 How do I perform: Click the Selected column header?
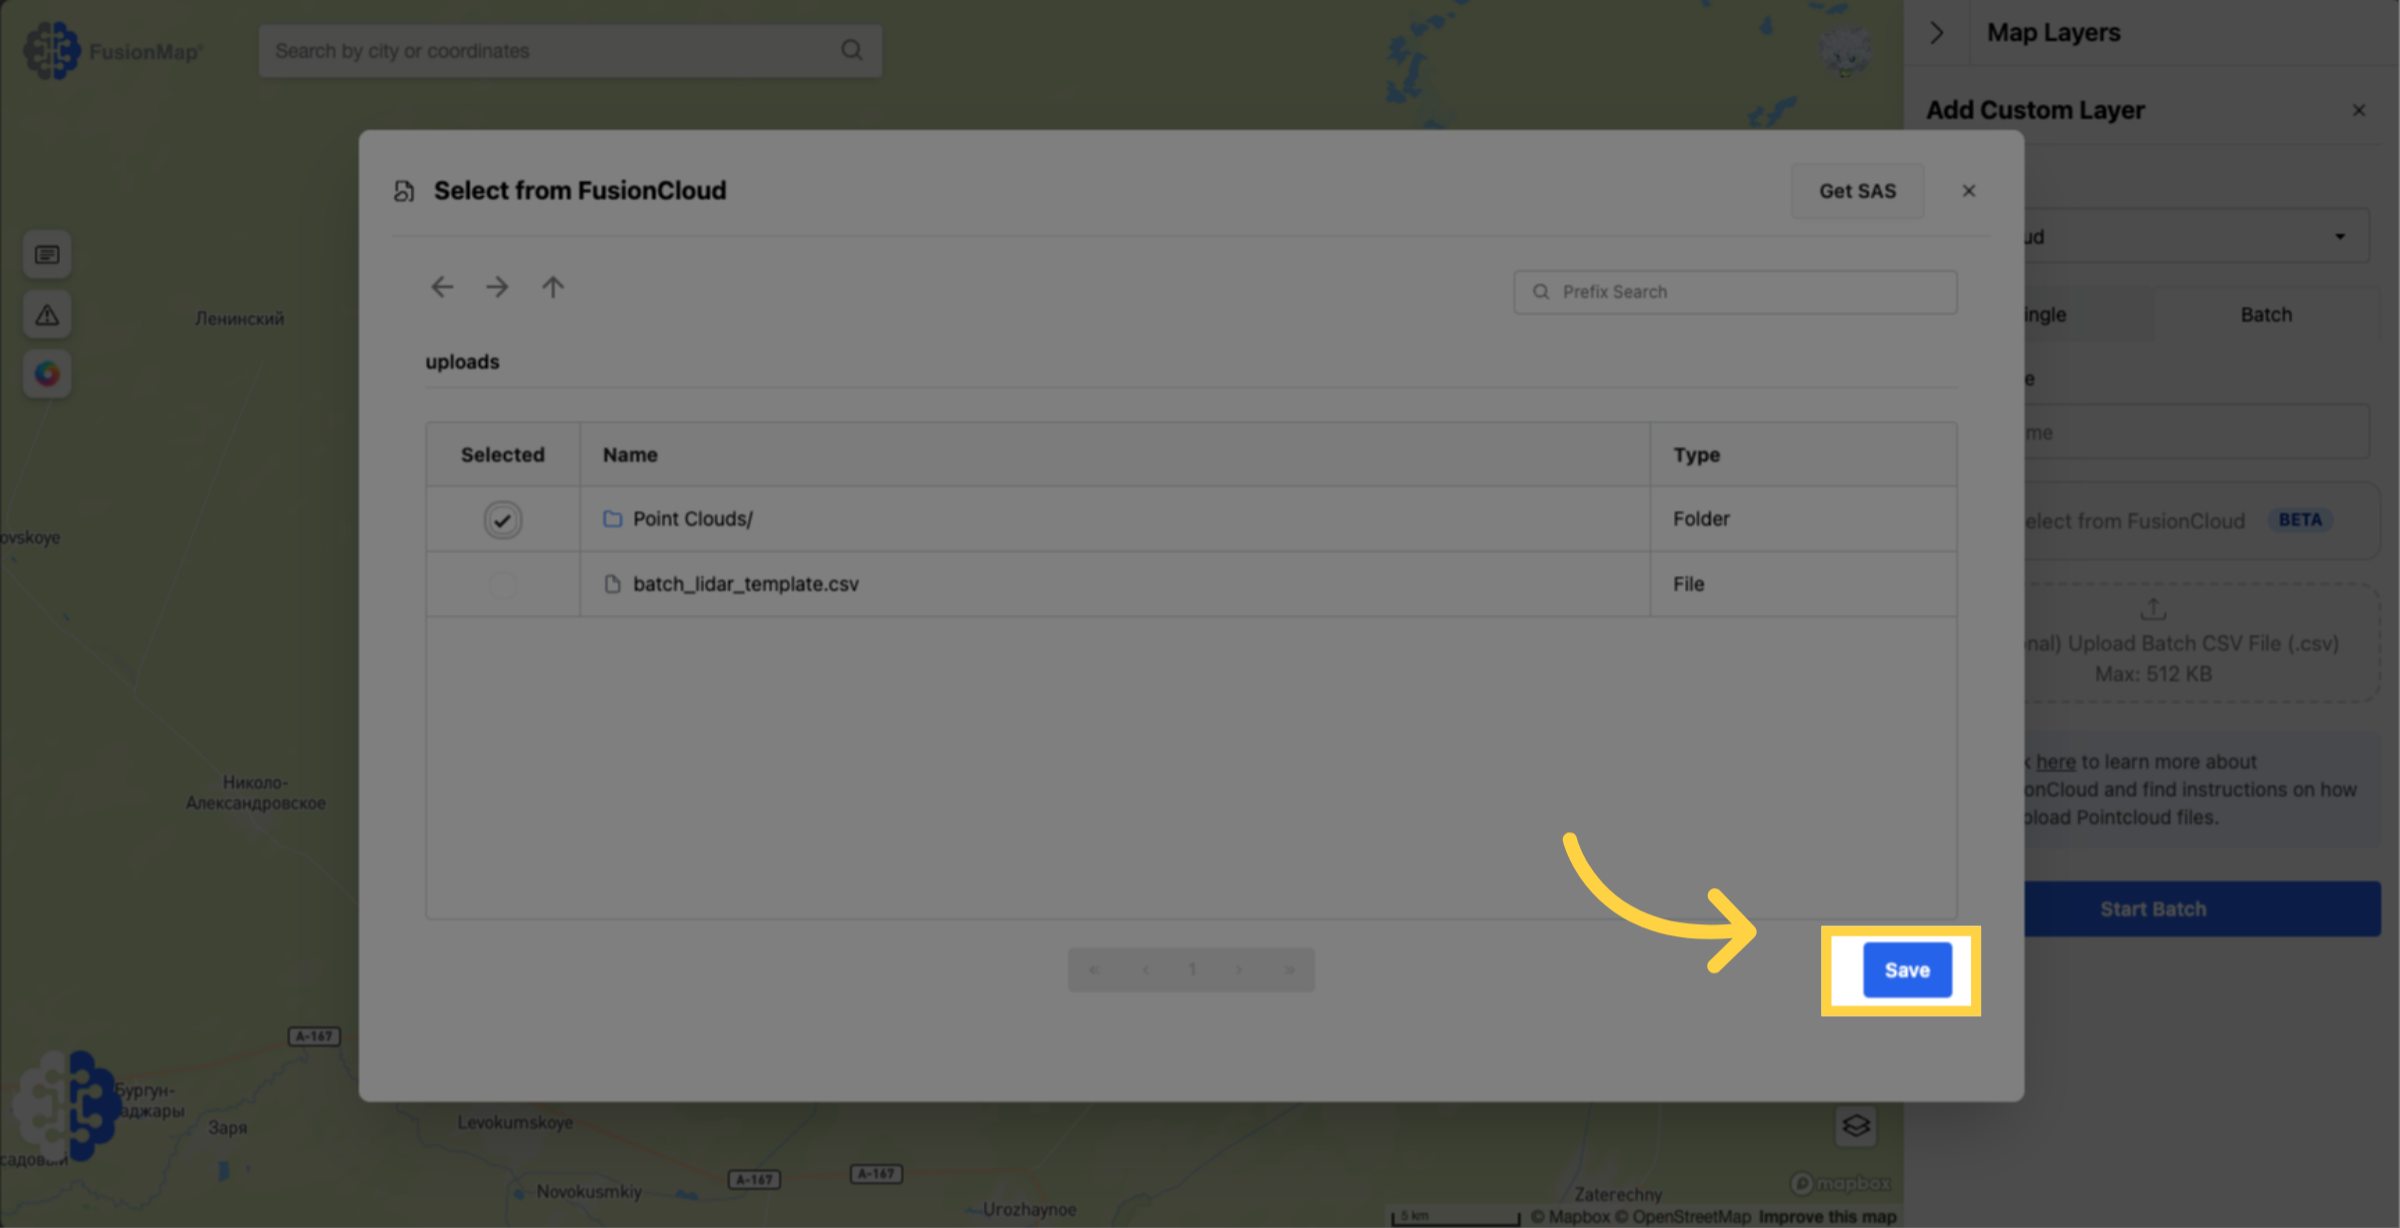click(x=502, y=455)
